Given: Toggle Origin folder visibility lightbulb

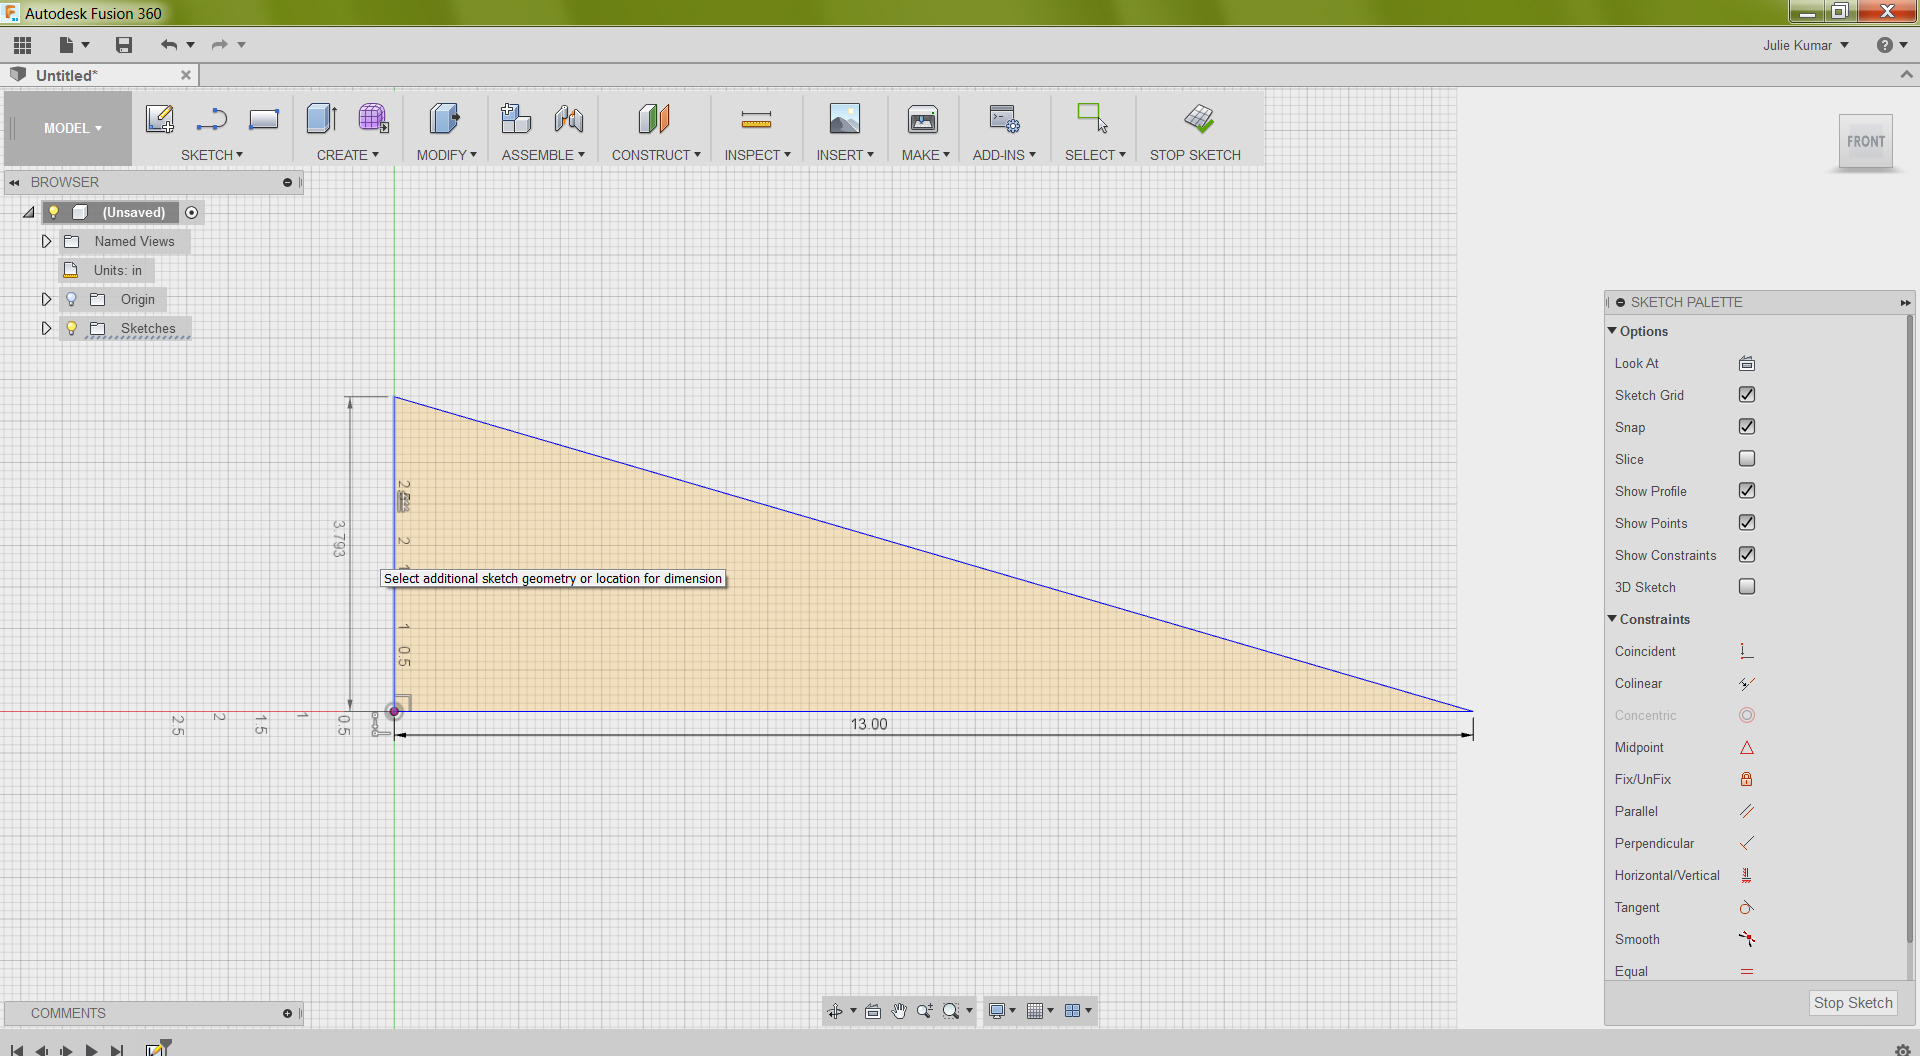Looking at the screenshot, I should [x=71, y=299].
